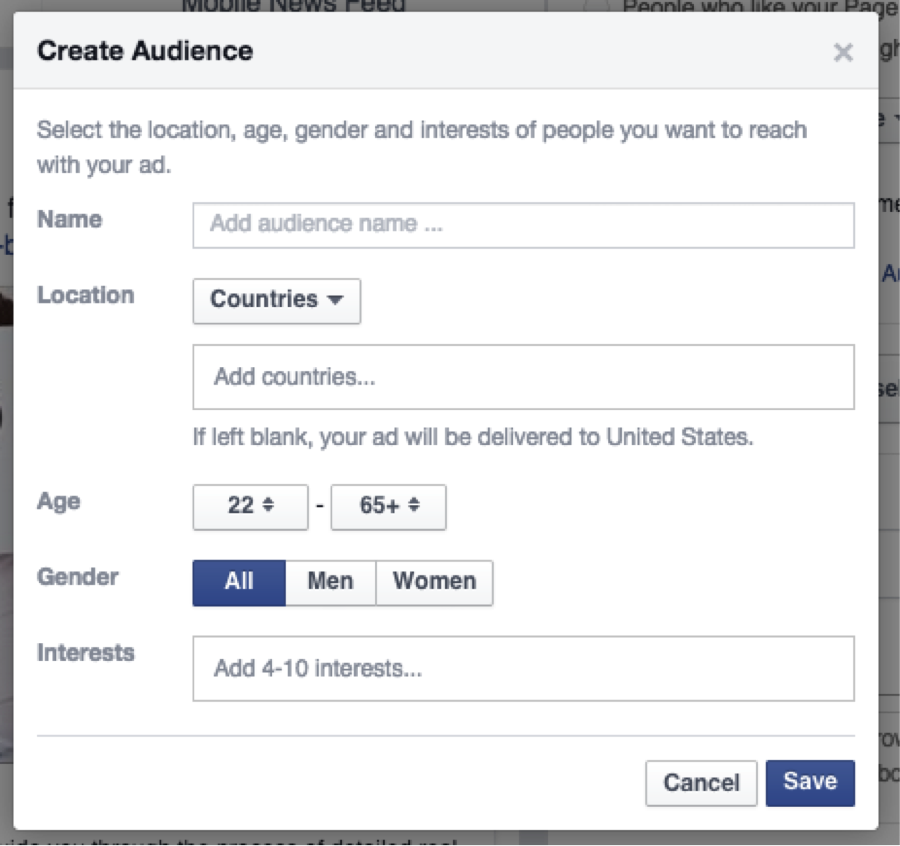This screenshot has width=900, height=846.
Task: Click the United States default delivery hint
Action: pos(473,438)
